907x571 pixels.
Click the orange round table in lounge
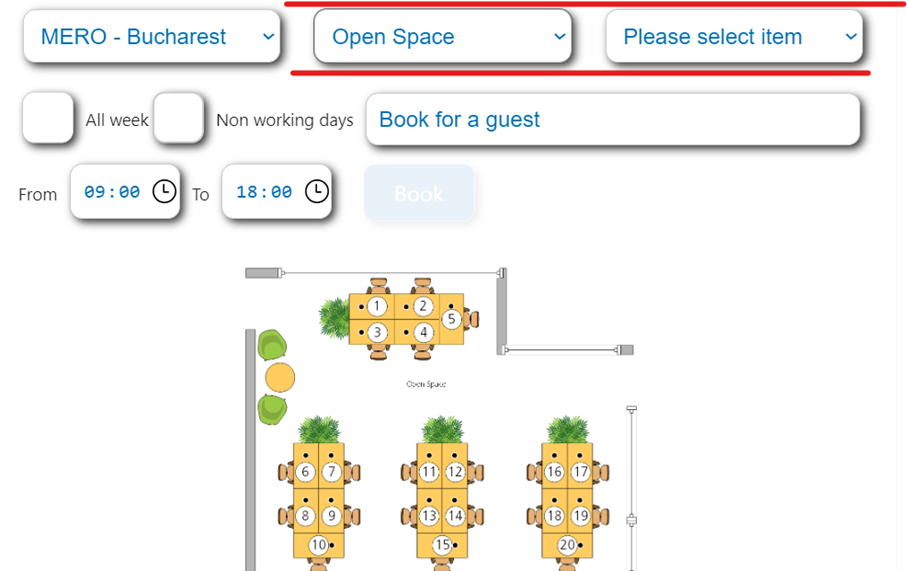[281, 378]
